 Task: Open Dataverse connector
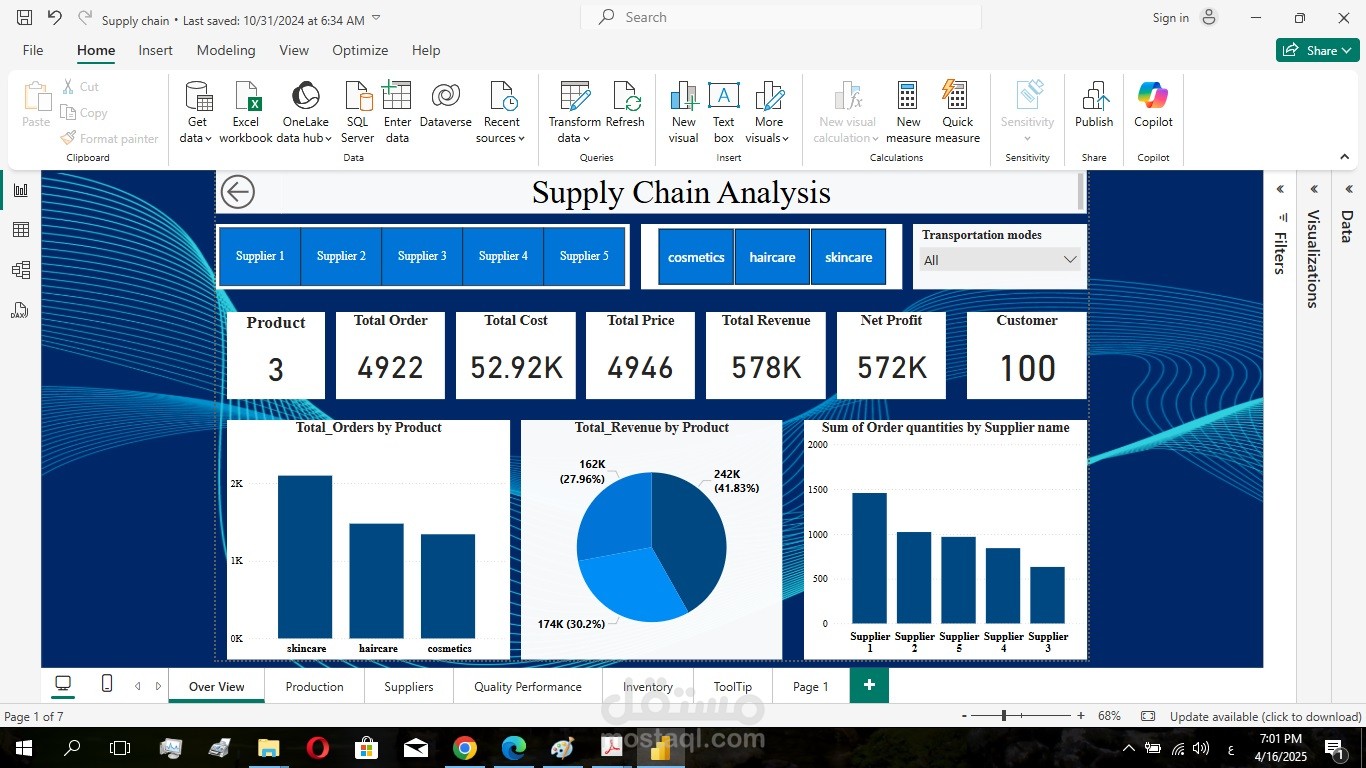point(446,105)
